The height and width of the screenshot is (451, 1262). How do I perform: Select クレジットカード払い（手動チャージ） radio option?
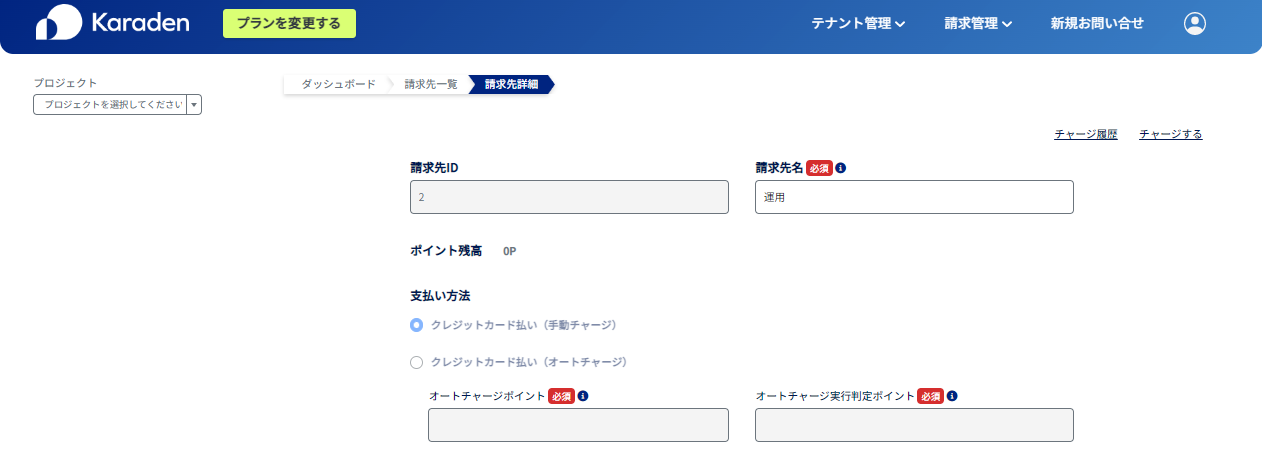point(417,325)
